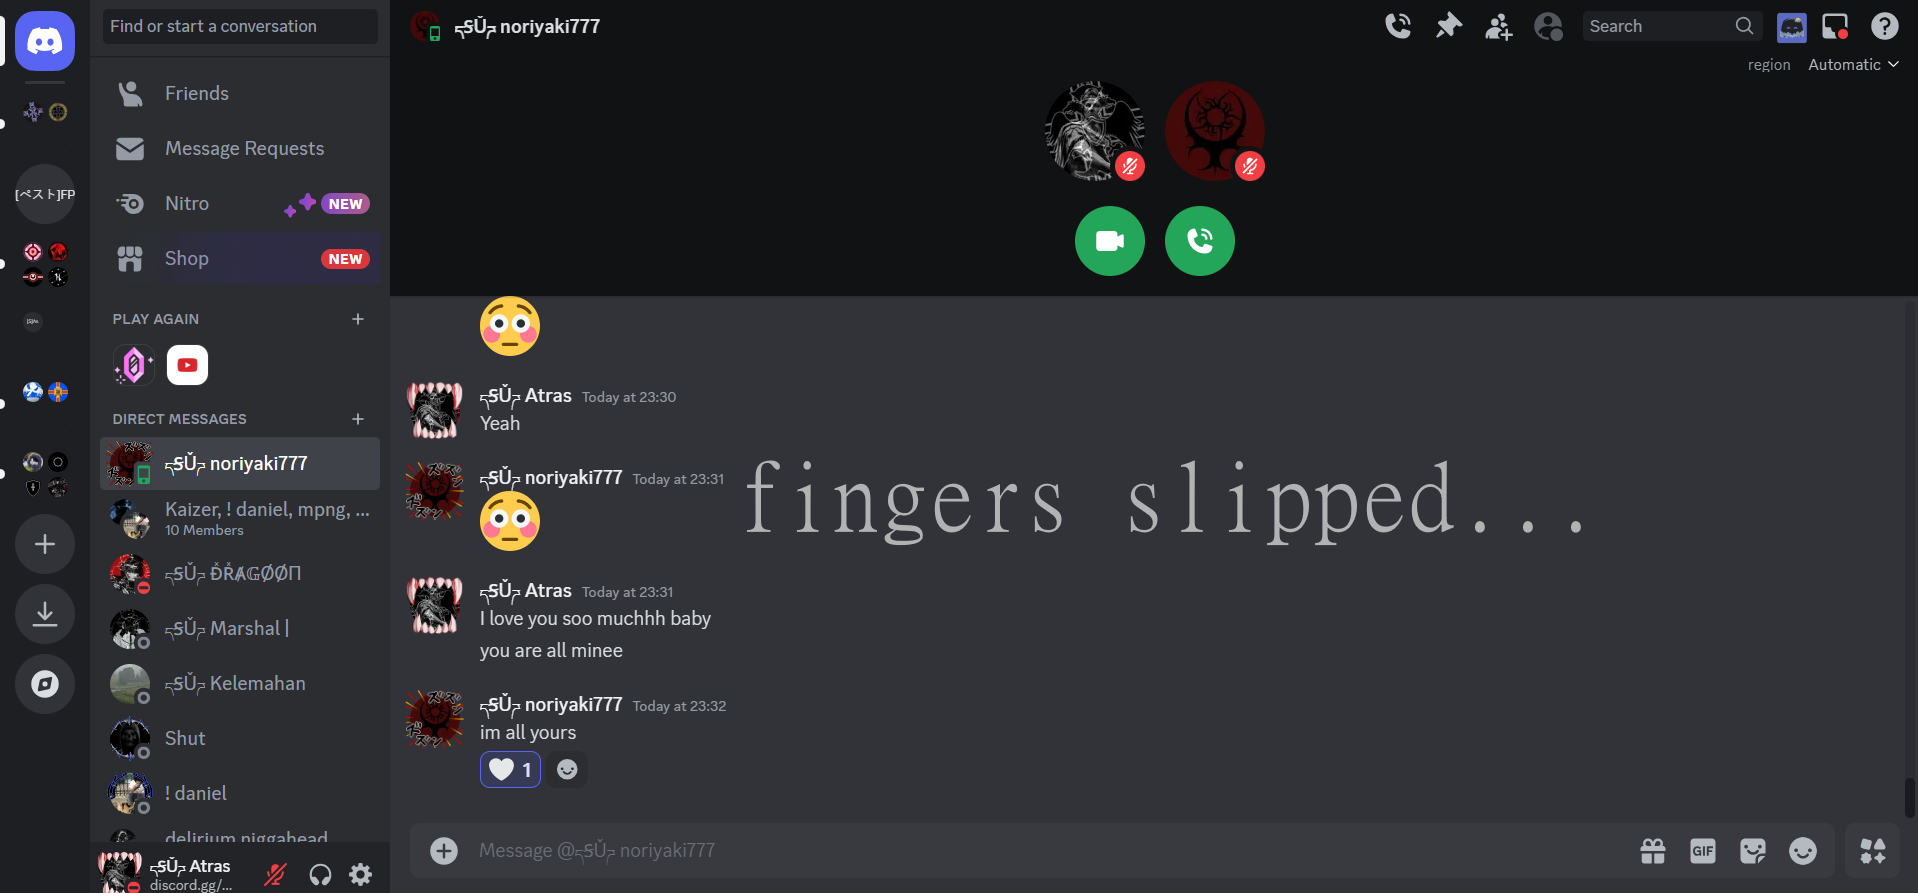Open the sticker picker
Screen dimensions: 1918x893
tap(1753, 851)
